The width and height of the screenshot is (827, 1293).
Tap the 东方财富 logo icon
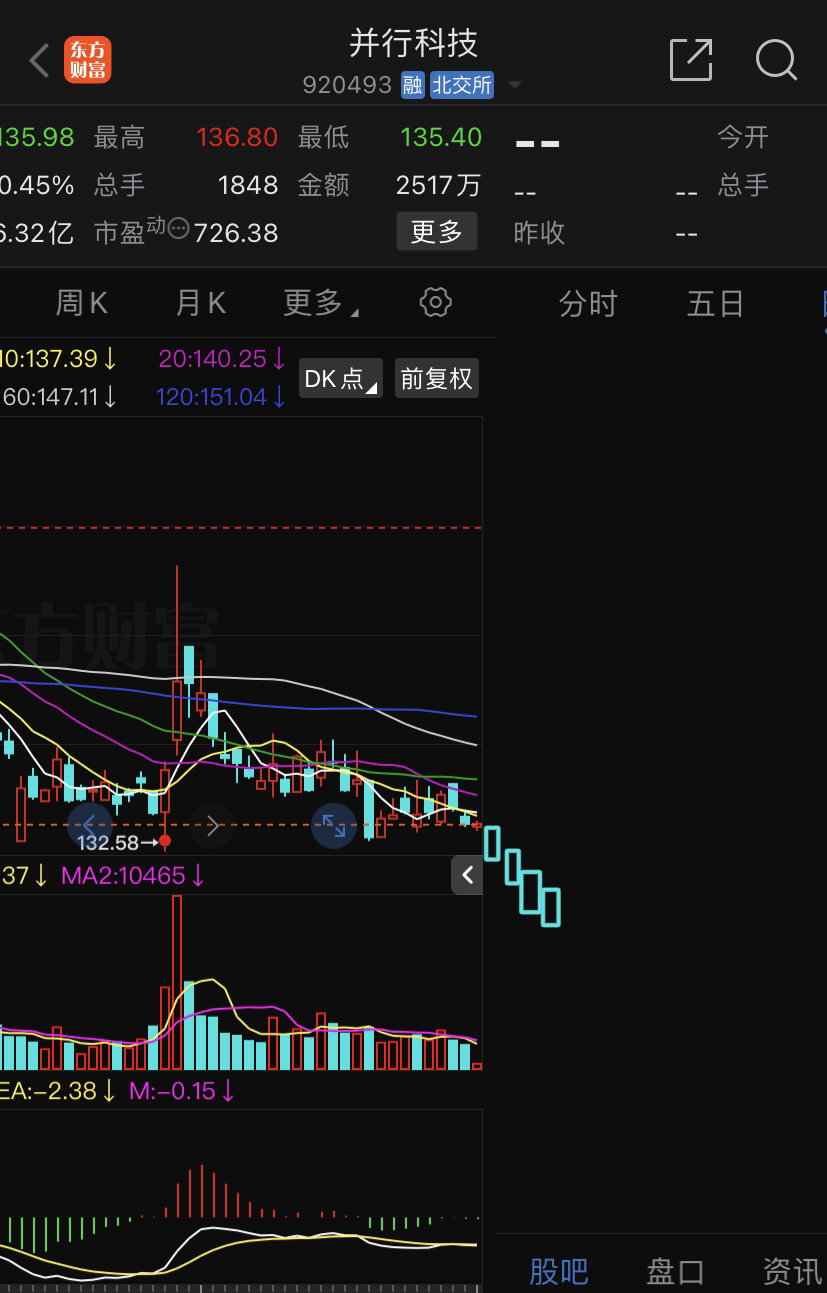pos(88,60)
